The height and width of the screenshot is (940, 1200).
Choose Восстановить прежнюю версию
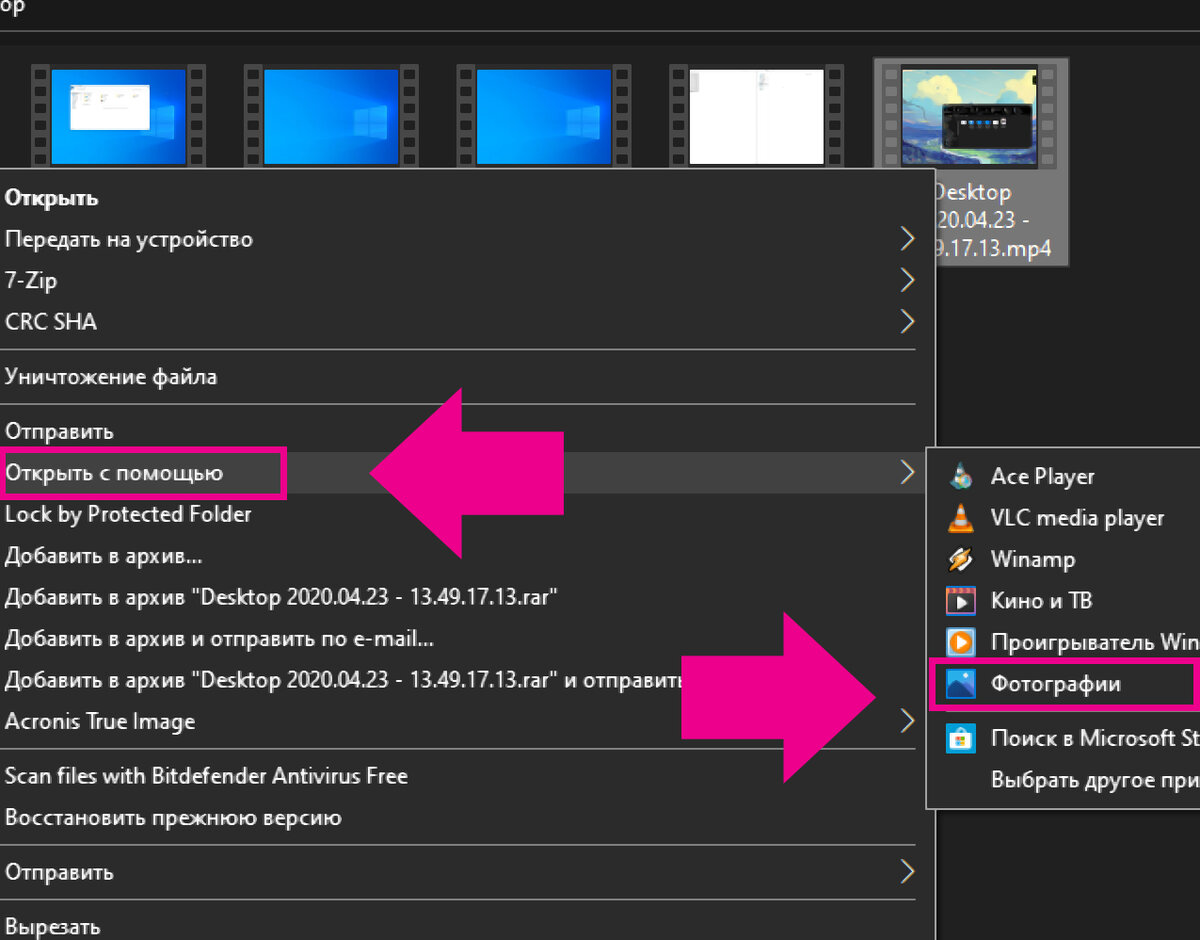click(x=173, y=817)
